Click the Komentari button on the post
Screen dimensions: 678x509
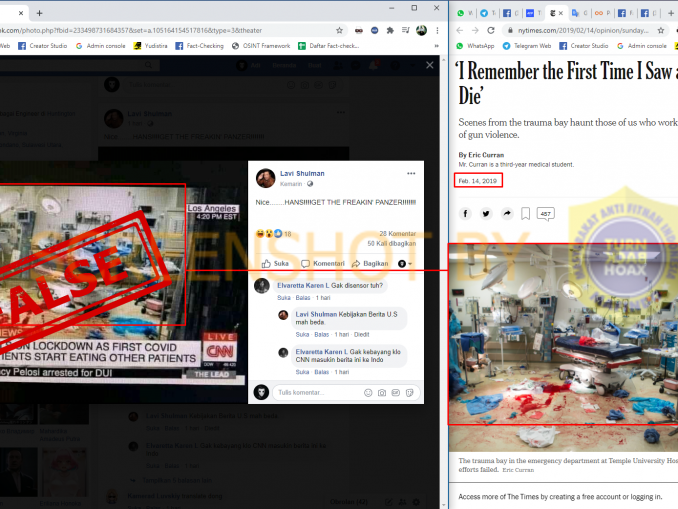pyautogui.click(x=323, y=263)
